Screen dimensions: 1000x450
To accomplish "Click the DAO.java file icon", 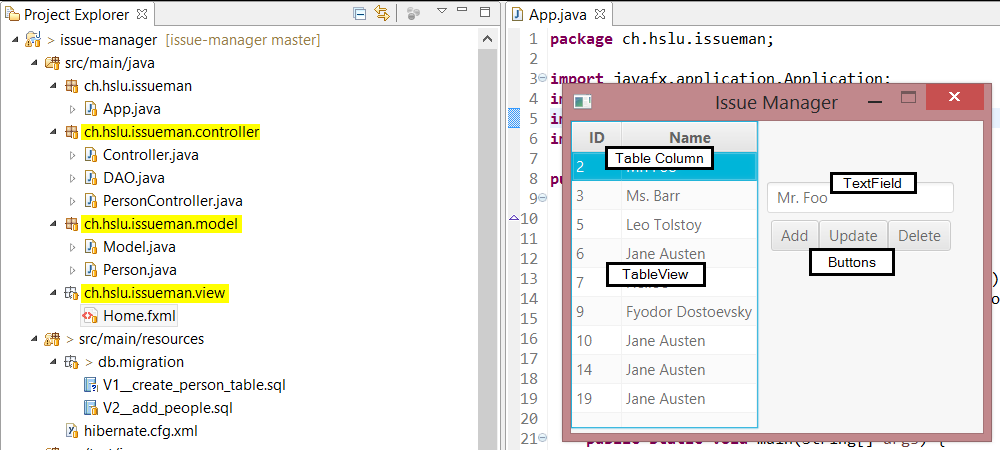I will [x=91, y=178].
